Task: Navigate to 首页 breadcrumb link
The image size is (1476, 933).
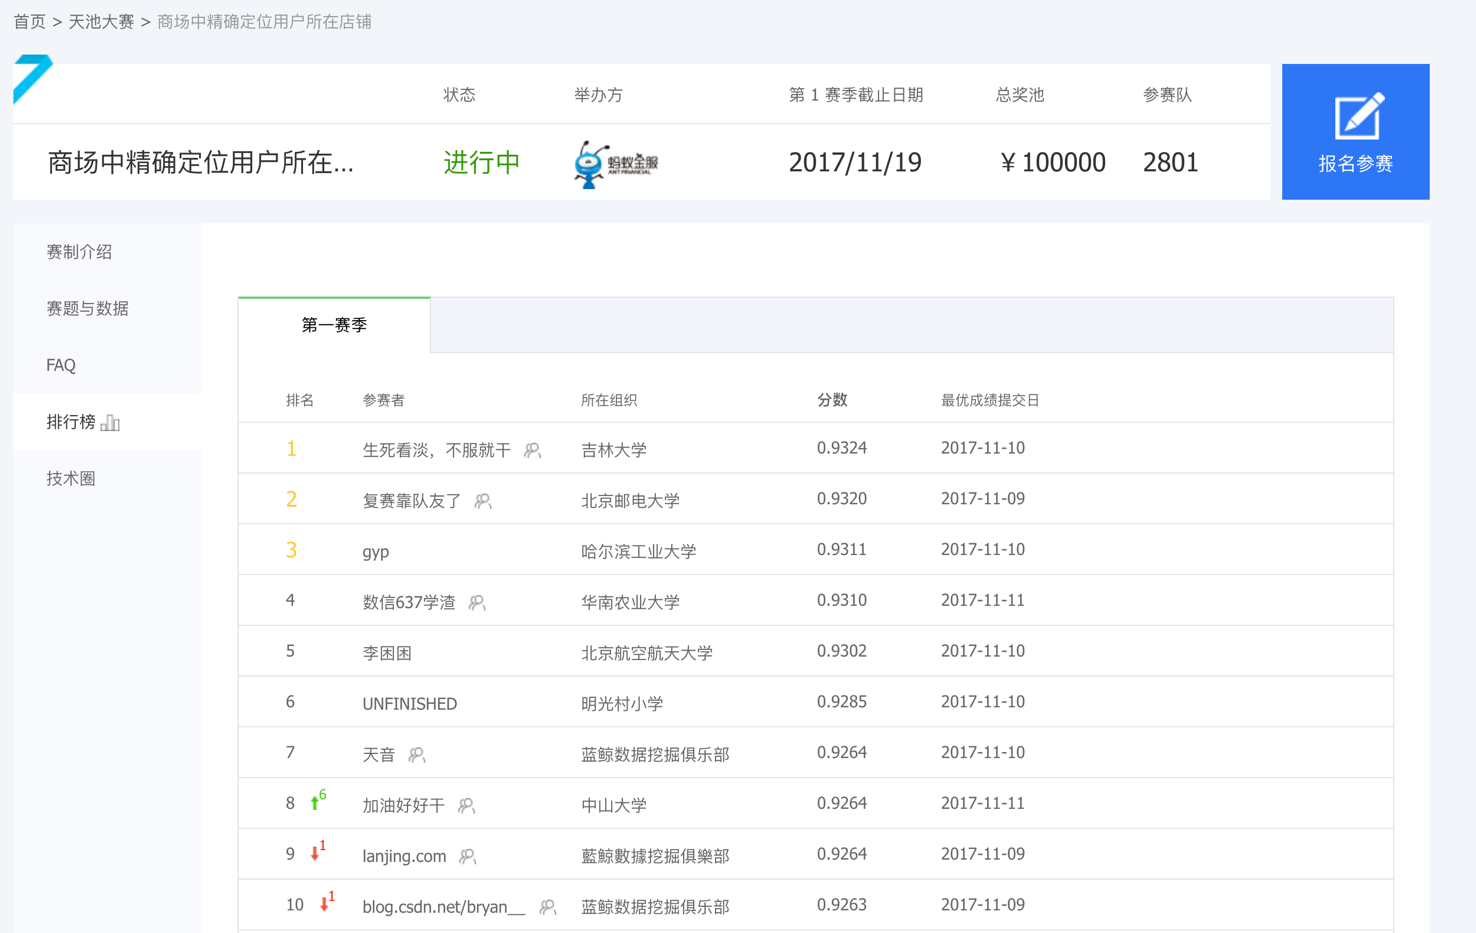Action: point(28,21)
